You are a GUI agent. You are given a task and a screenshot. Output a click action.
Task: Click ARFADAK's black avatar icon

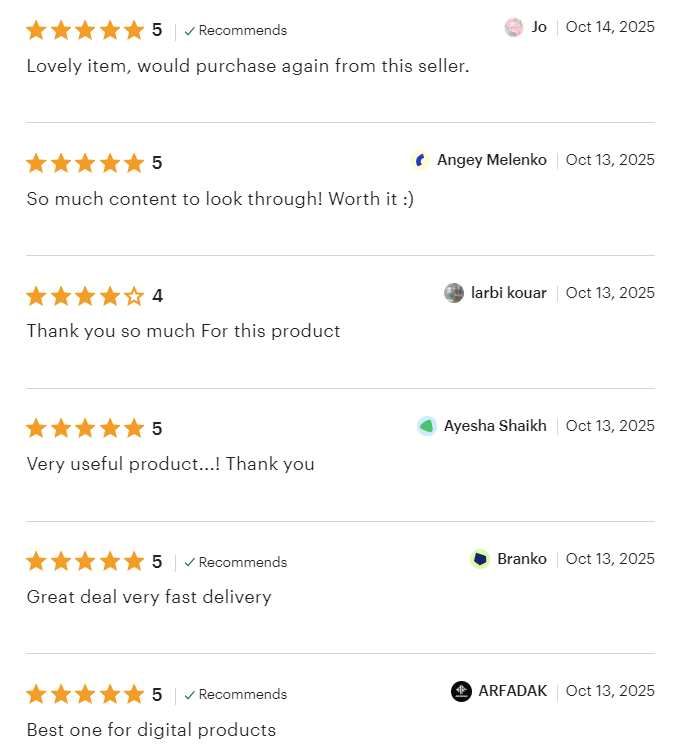pos(461,691)
